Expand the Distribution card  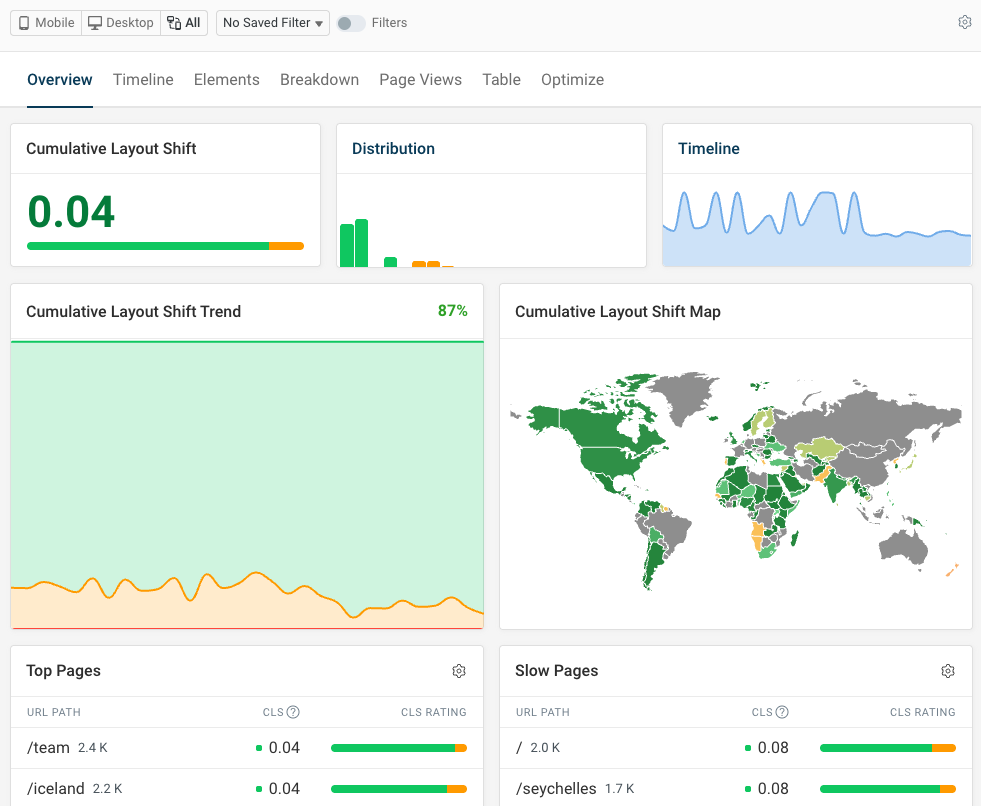pos(393,148)
